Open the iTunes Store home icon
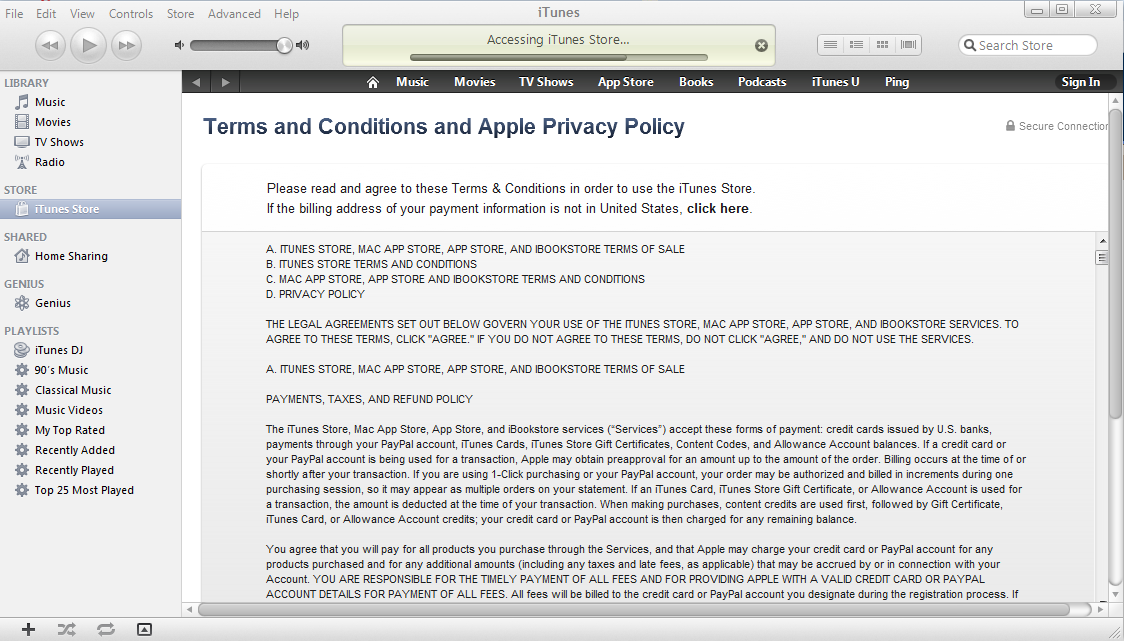1124x641 pixels. (x=372, y=82)
